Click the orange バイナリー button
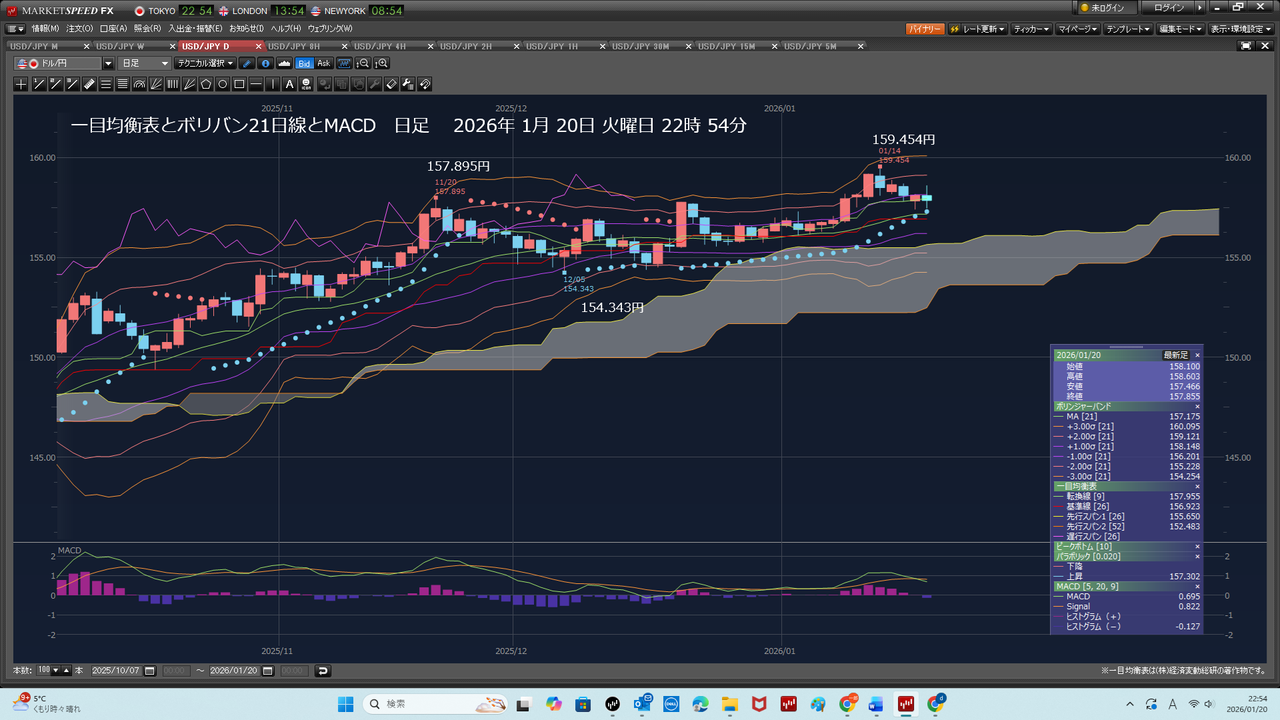Screen dimensions: 1280x720 coord(924,29)
